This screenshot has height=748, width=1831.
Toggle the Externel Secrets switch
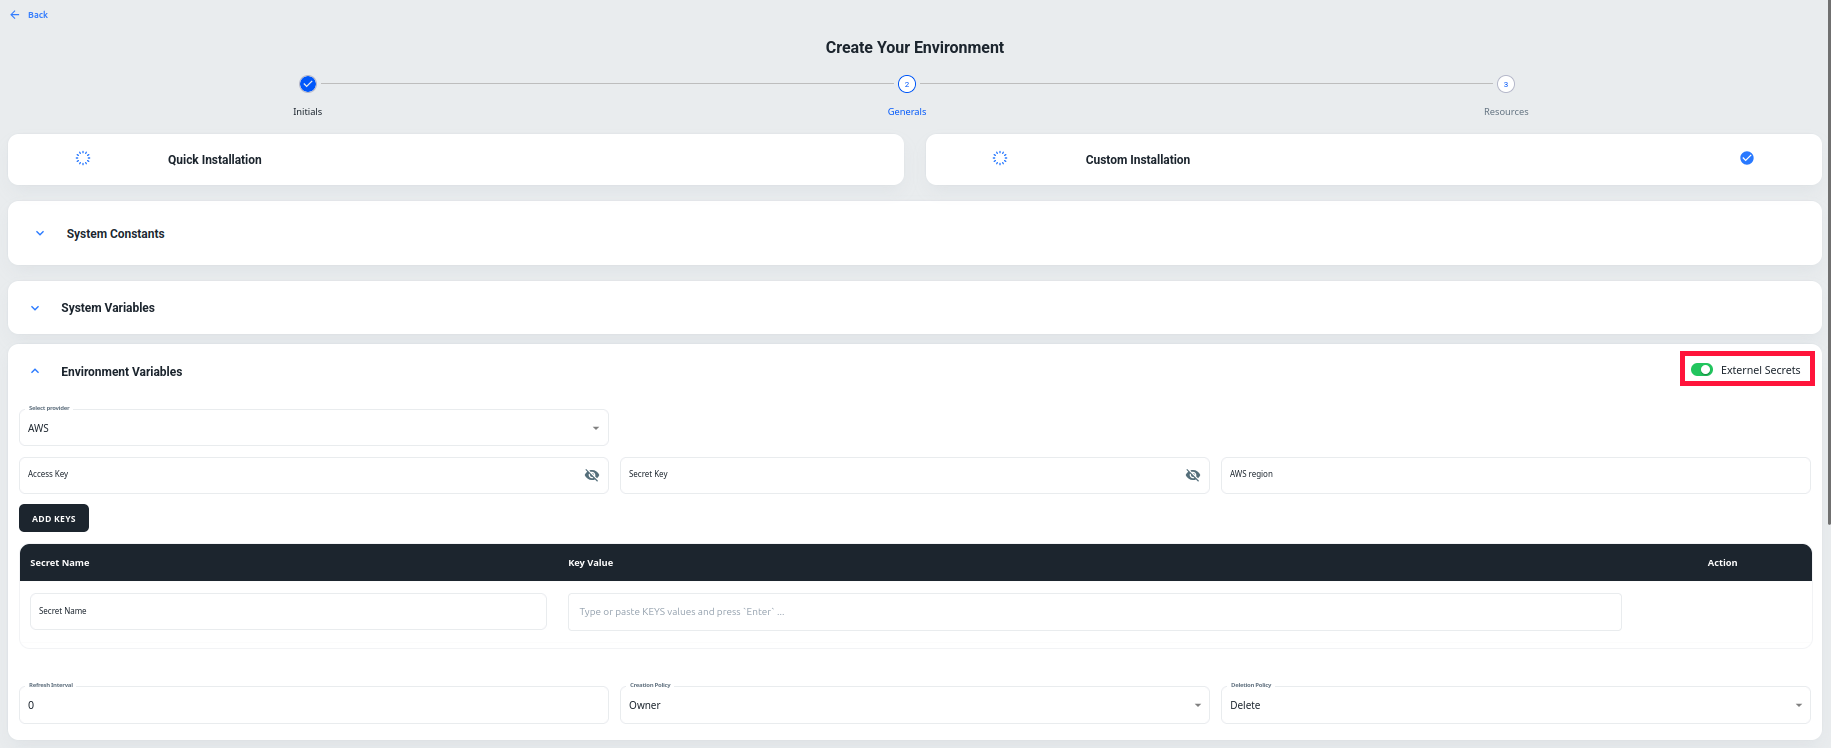click(1702, 370)
